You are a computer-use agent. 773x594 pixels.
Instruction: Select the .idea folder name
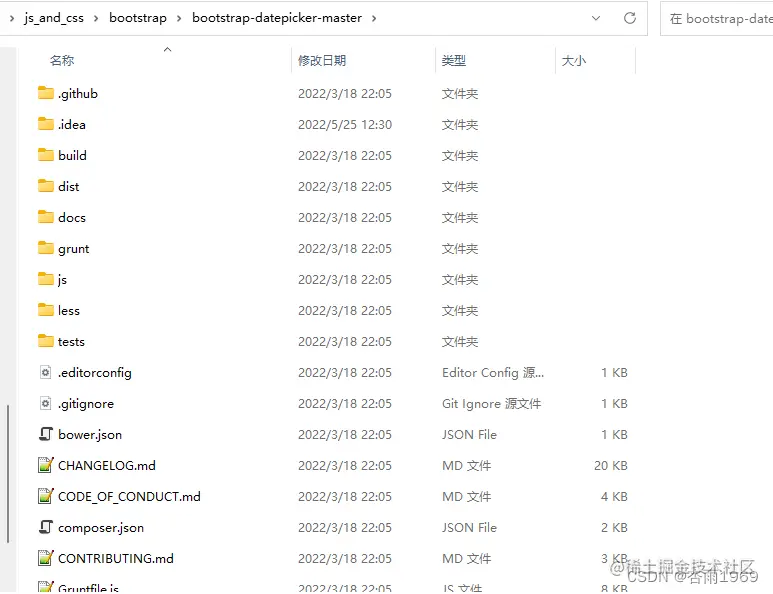tap(71, 125)
